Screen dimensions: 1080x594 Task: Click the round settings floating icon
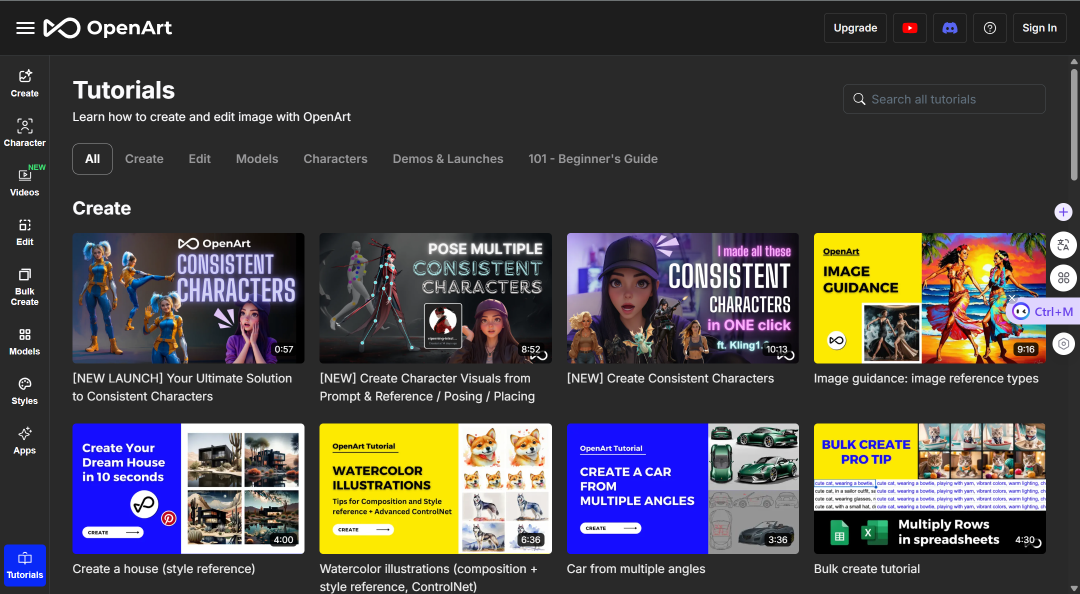(x=1063, y=343)
